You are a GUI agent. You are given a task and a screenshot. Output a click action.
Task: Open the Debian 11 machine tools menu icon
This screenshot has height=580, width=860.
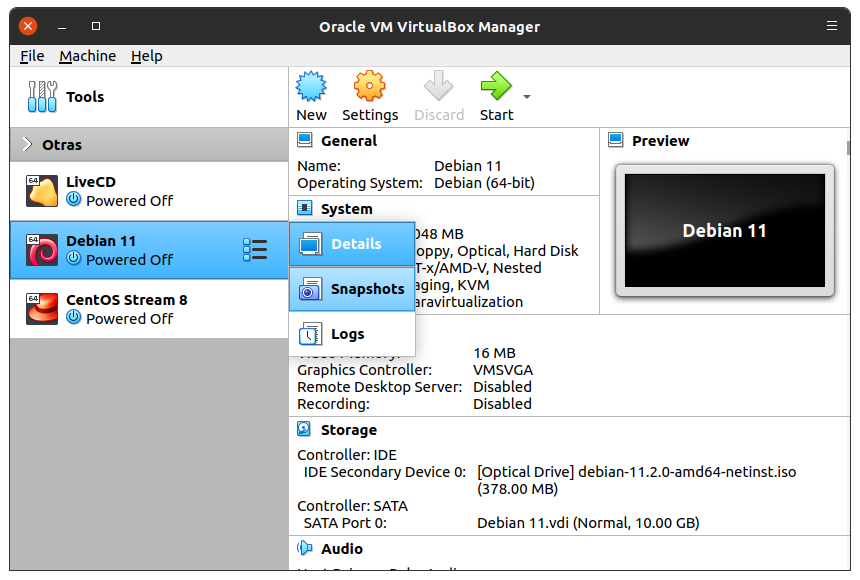tap(255, 250)
